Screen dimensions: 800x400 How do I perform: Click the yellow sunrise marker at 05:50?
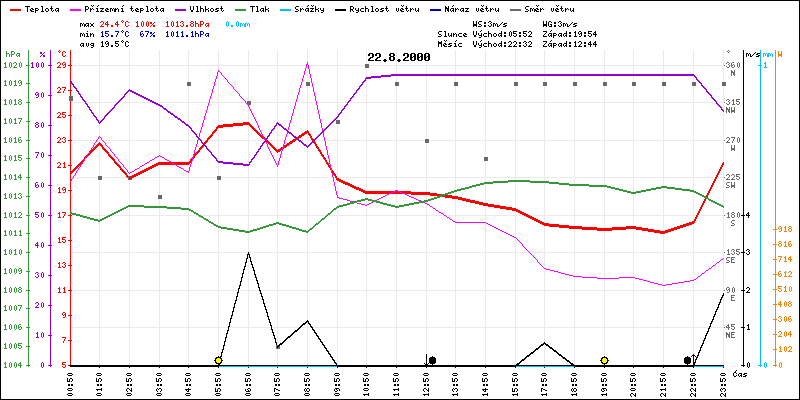click(x=218, y=360)
